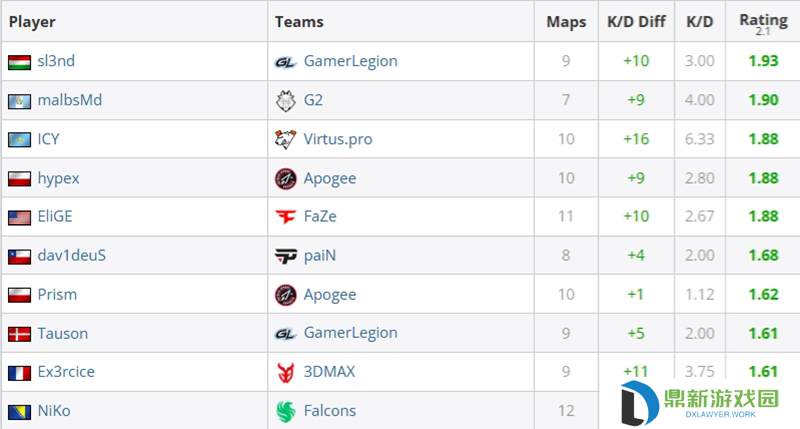
Task: Sort table by Player column header
Action: click(32, 22)
